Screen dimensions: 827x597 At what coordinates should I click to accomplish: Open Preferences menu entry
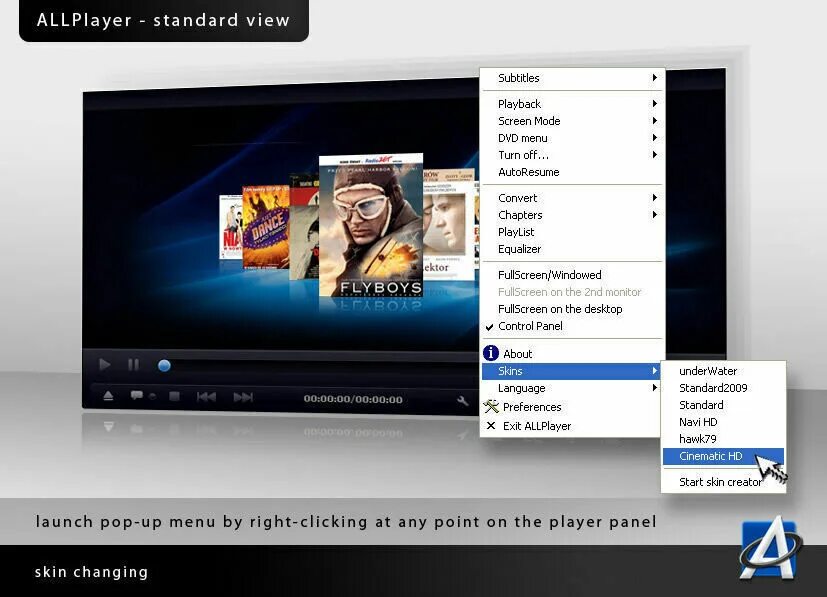tap(573, 407)
